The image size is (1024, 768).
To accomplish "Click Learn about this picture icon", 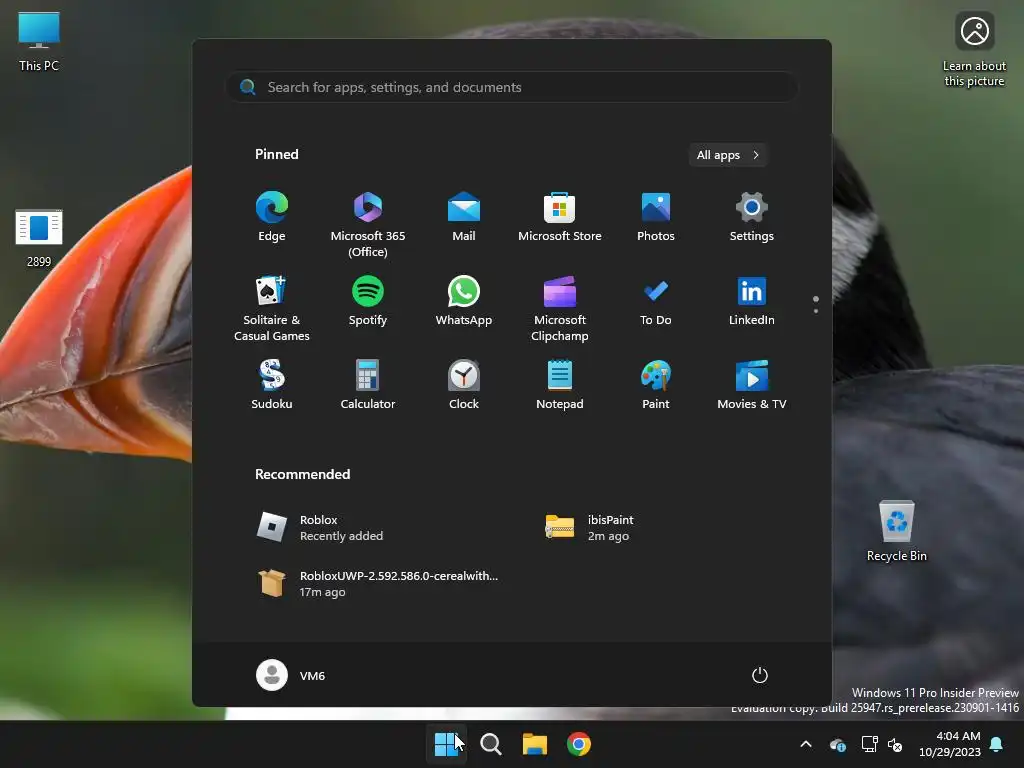I will point(974,50).
